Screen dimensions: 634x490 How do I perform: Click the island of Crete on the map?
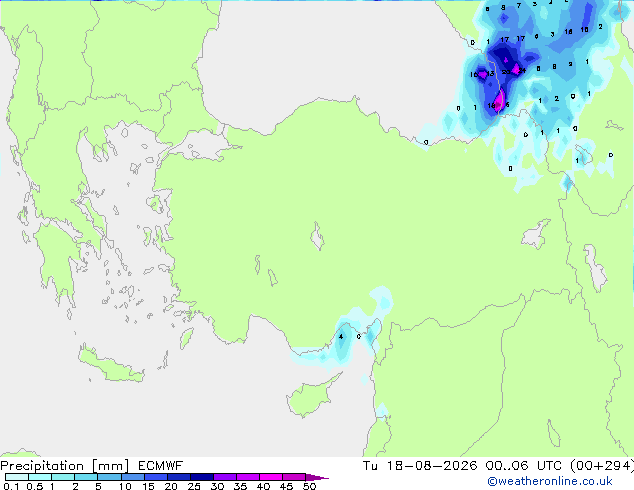pyautogui.click(x=110, y=365)
